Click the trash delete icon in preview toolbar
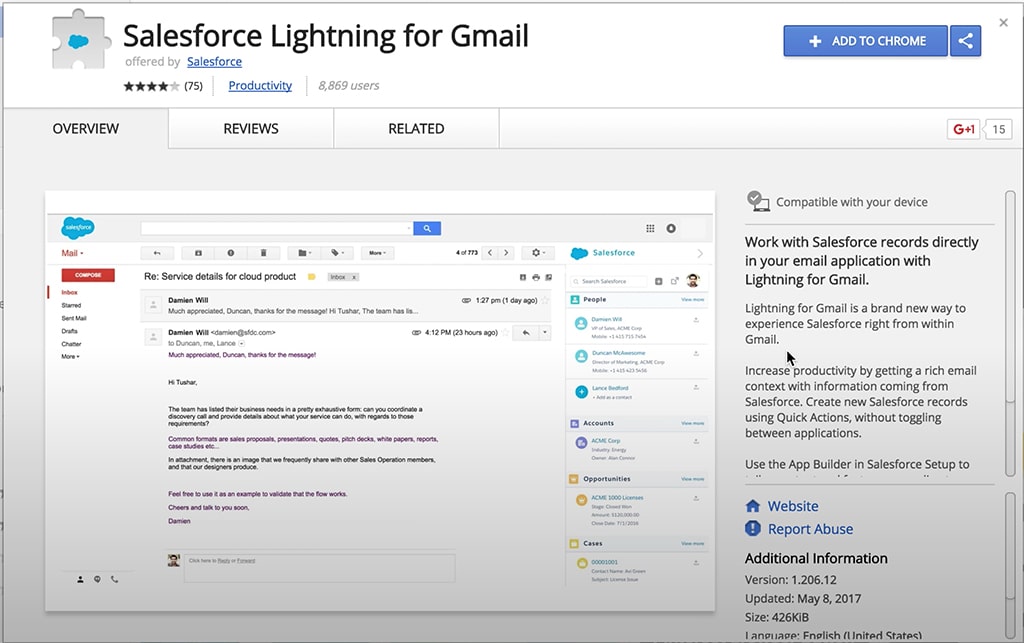The height and width of the screenshot is (643, 1024). point(263,253)
